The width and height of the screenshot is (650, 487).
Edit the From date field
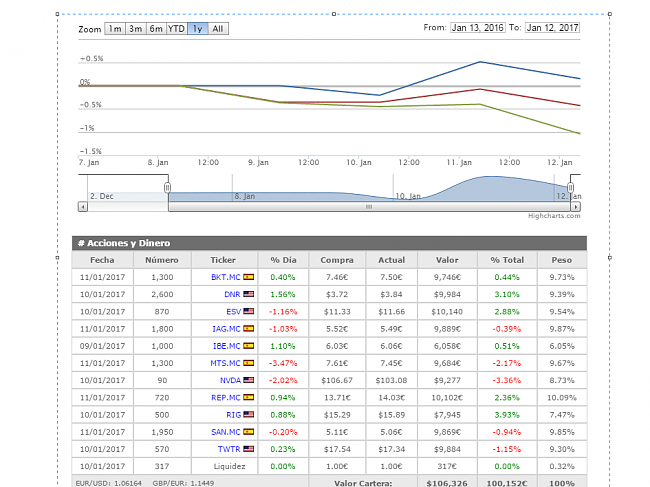[478, 28]
